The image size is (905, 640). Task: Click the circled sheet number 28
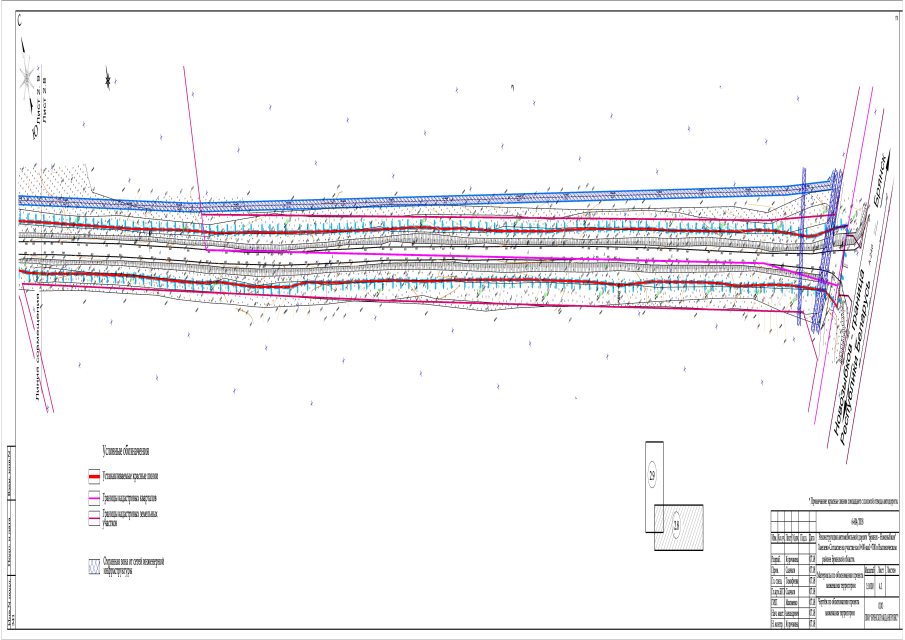tap(676, 526)
